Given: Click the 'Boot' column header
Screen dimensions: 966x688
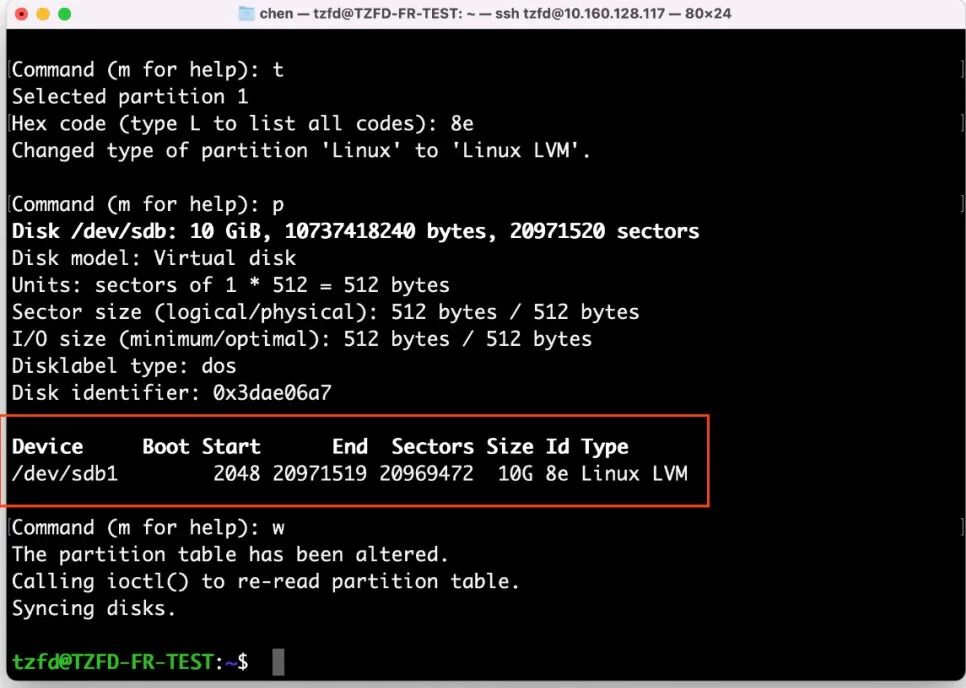Looking at the screenshot, I should pos(166,447).
